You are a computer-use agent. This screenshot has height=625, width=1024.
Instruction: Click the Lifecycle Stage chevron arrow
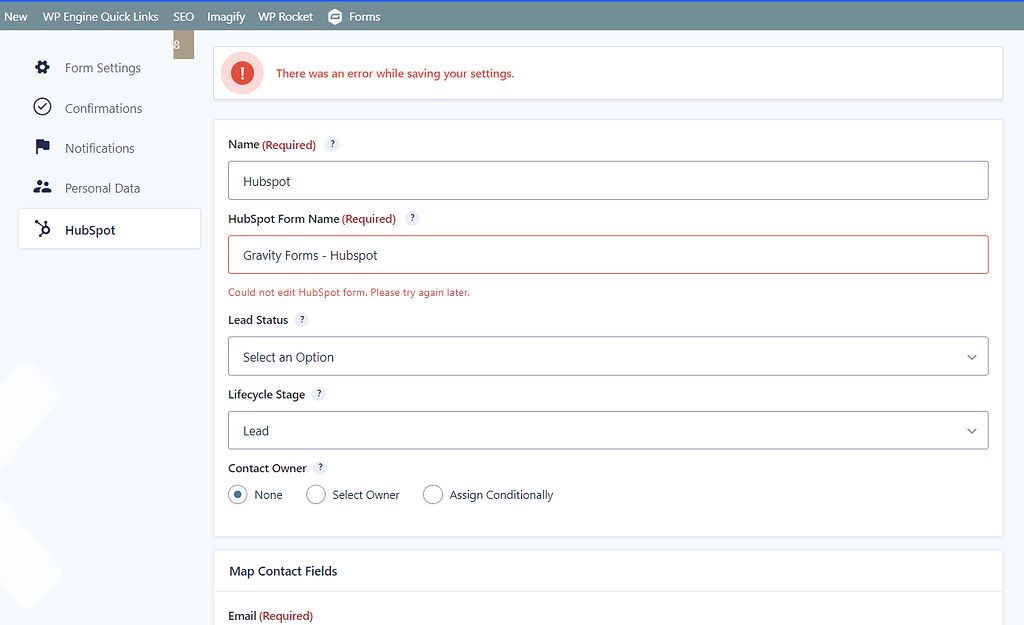pos(971,430)
